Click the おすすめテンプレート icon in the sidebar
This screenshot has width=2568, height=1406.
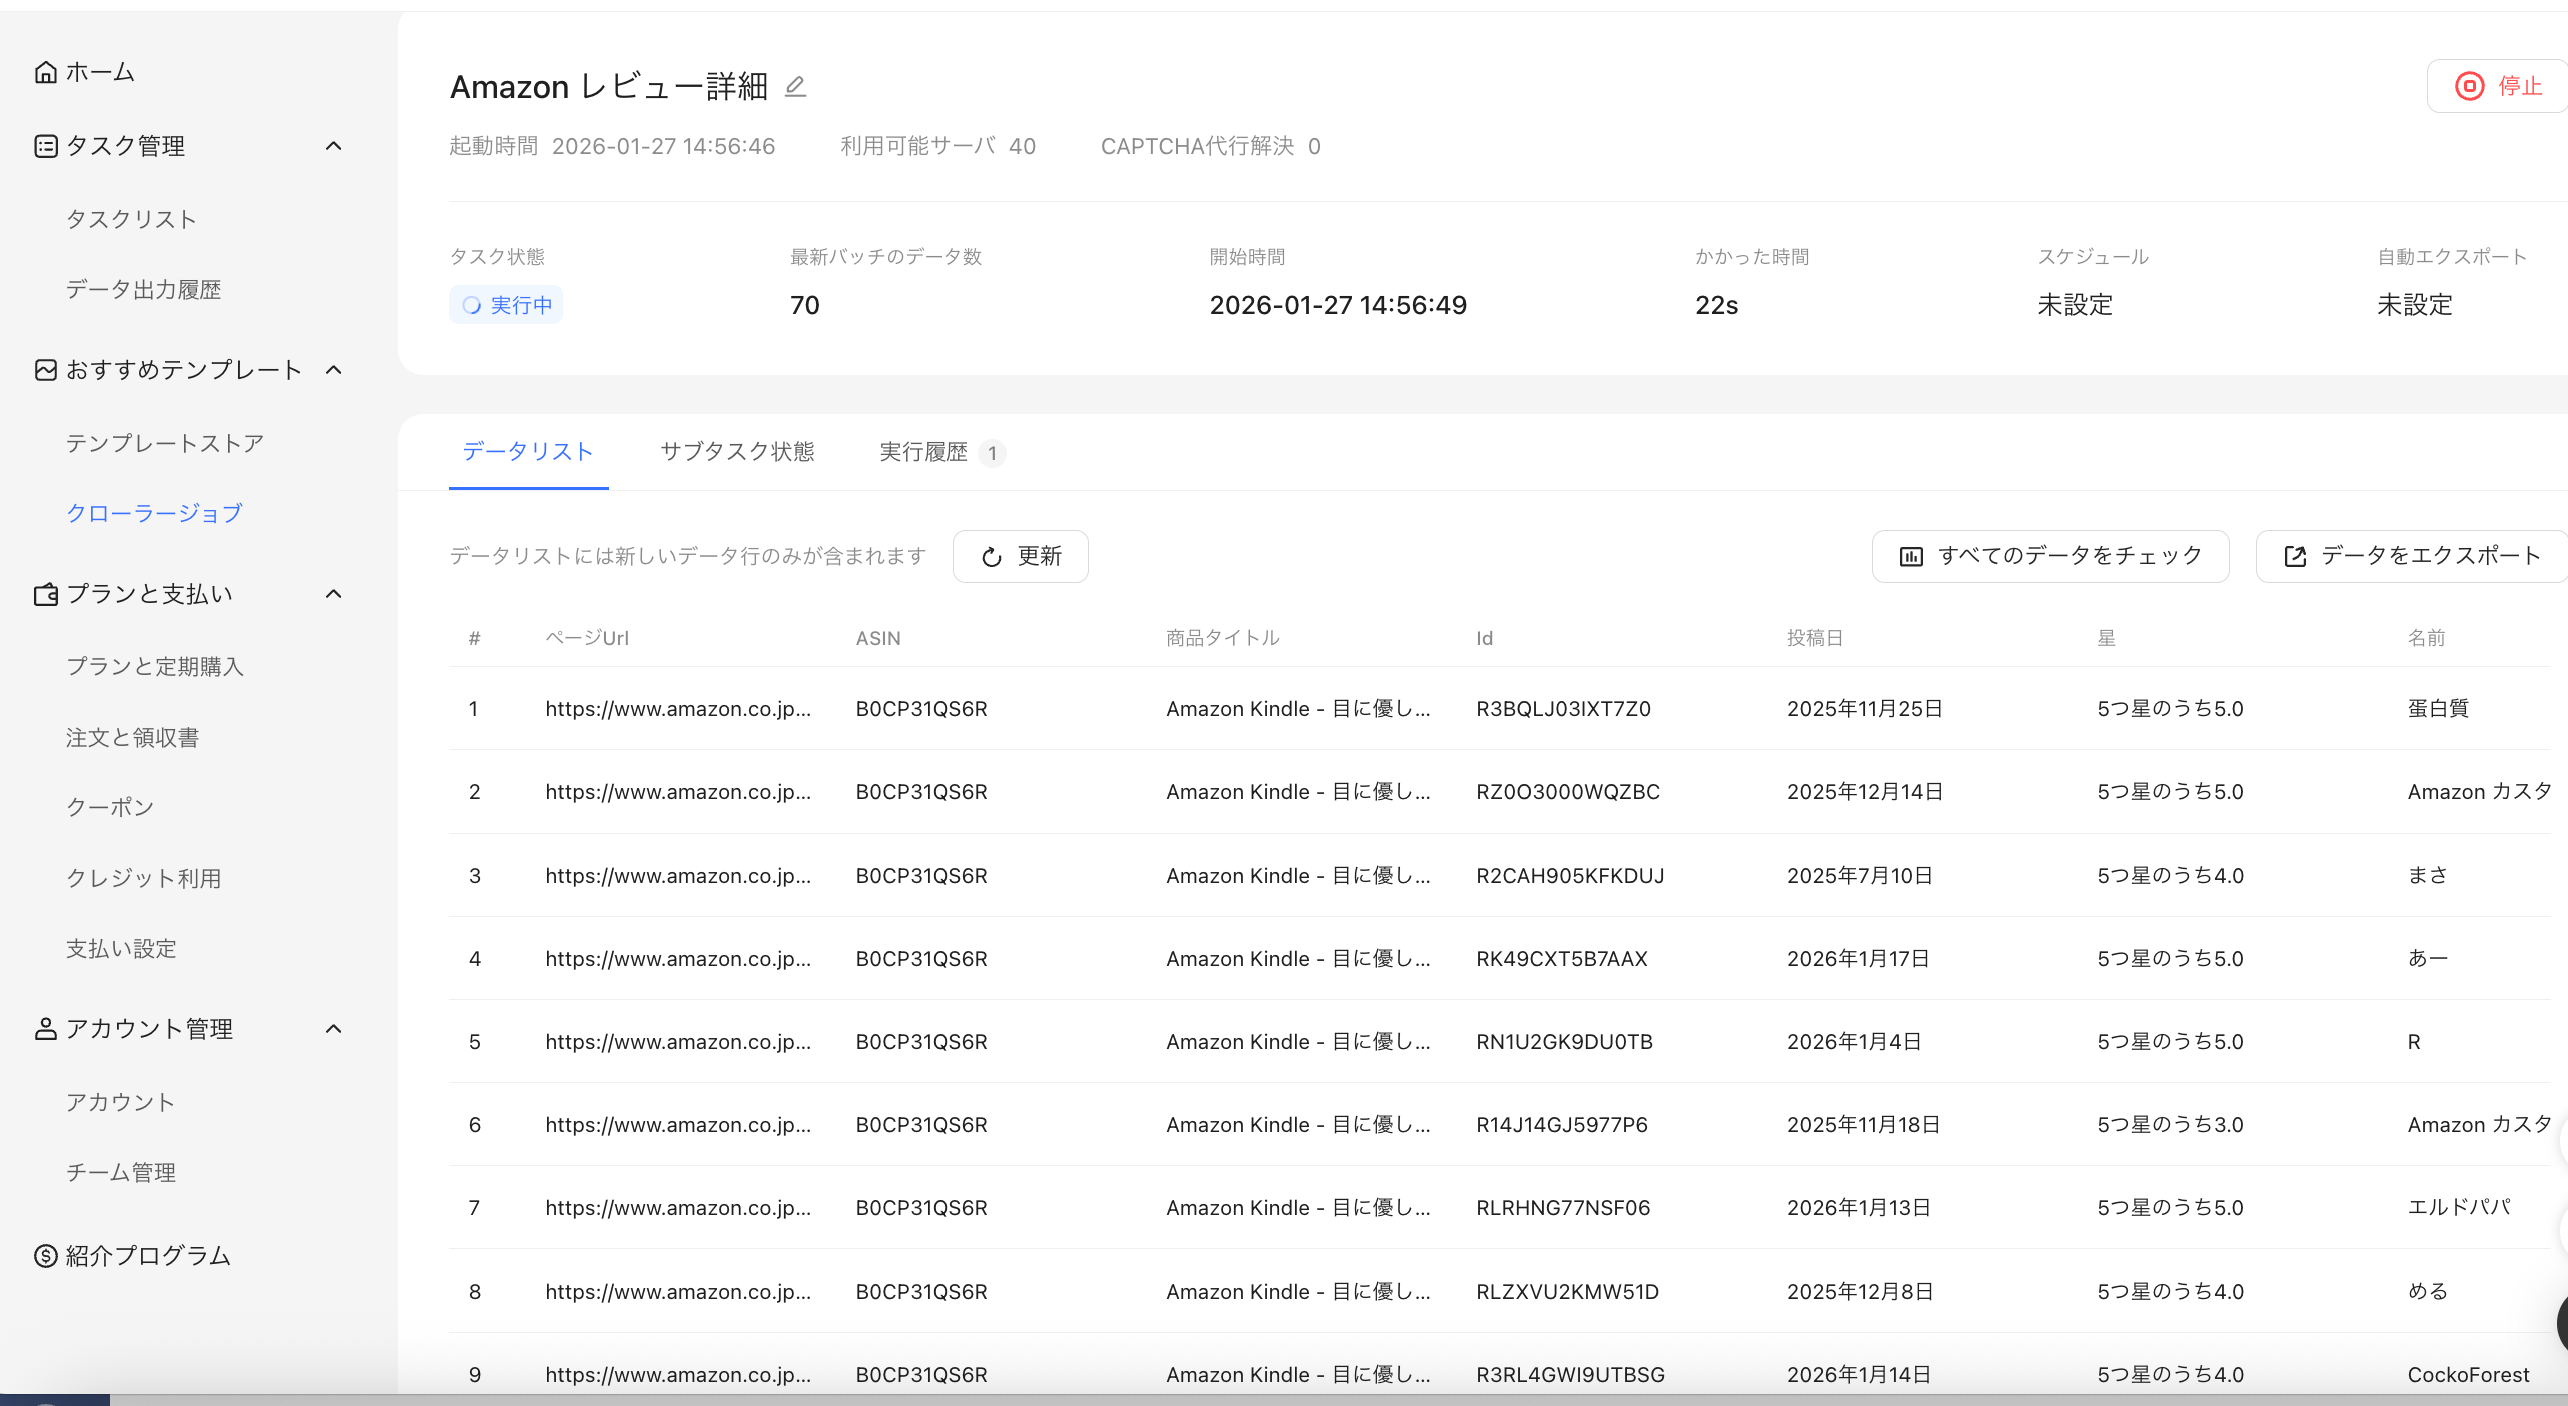[x=45, y=370]
